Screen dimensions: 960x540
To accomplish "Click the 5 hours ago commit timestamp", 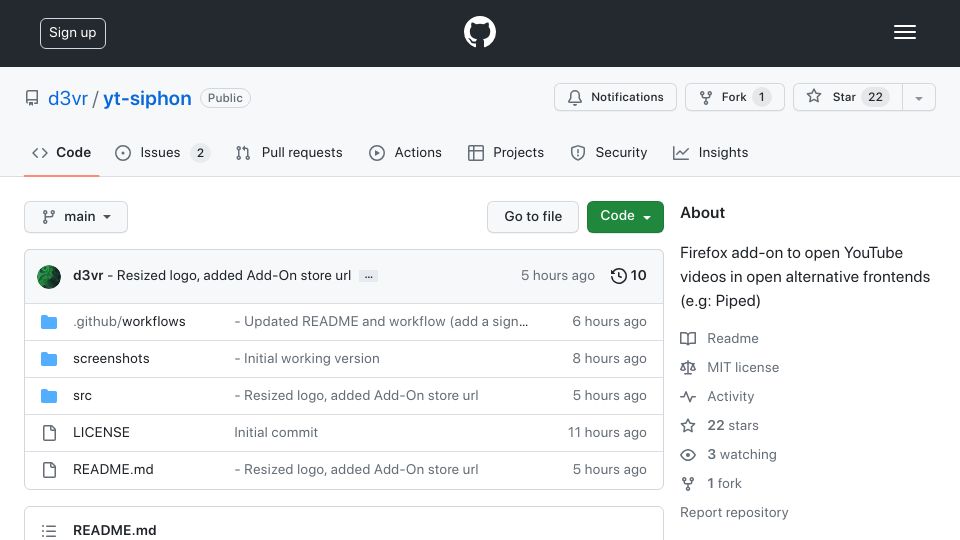I will click(558, 276).
